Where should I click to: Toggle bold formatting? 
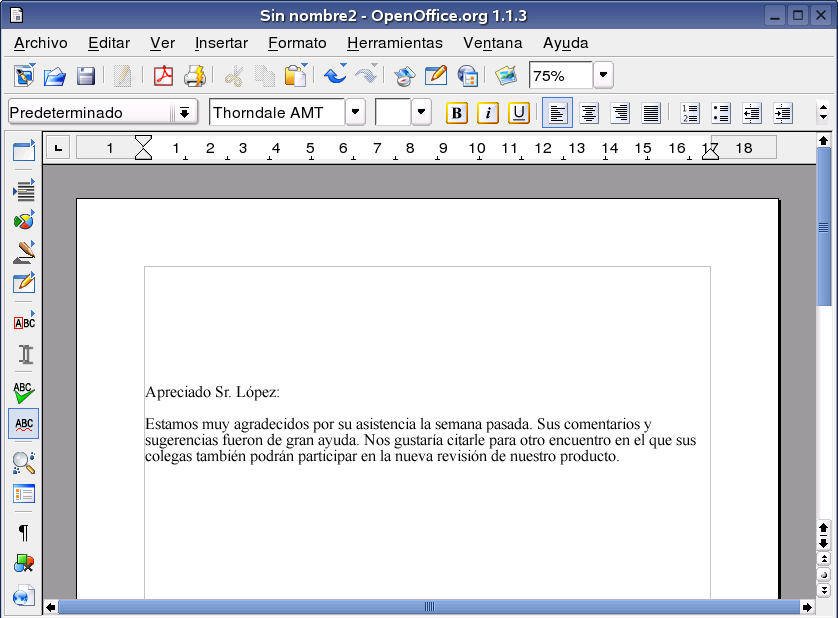tap(456, 113)
